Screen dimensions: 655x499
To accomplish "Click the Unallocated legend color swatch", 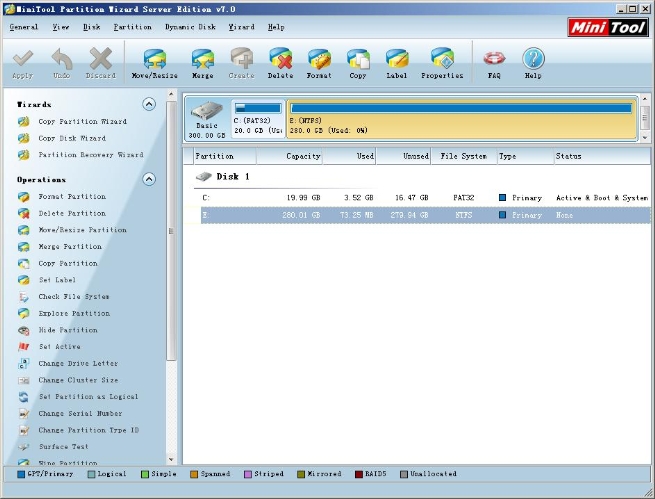I will click(404, 474).
